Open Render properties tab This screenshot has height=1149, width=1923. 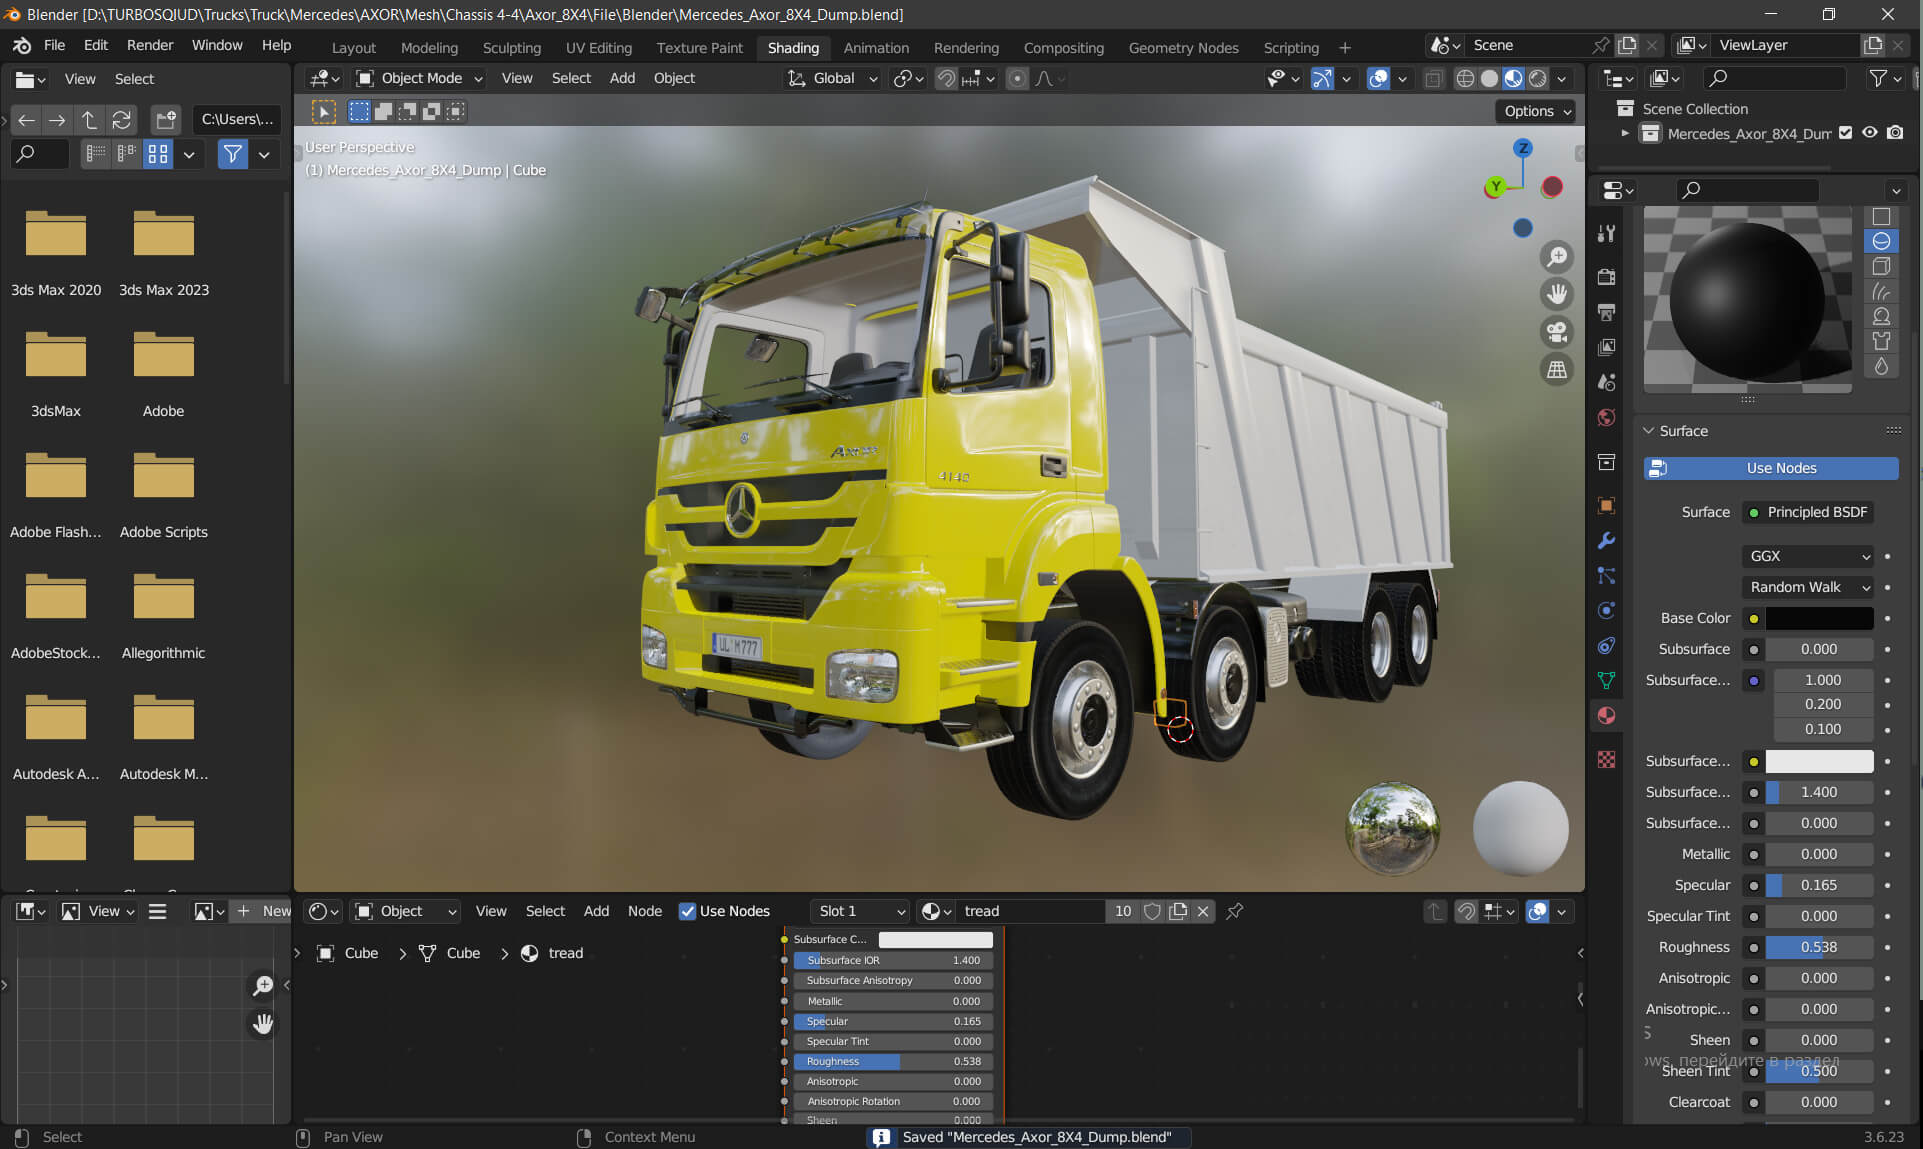pos(1606,277)
